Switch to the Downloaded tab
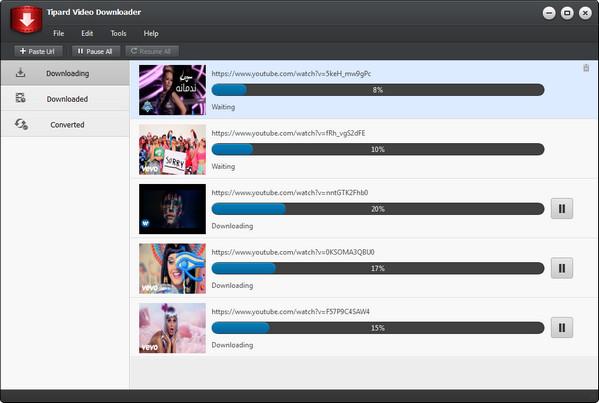The image size is (599, 403). click(x=65, y=99)
